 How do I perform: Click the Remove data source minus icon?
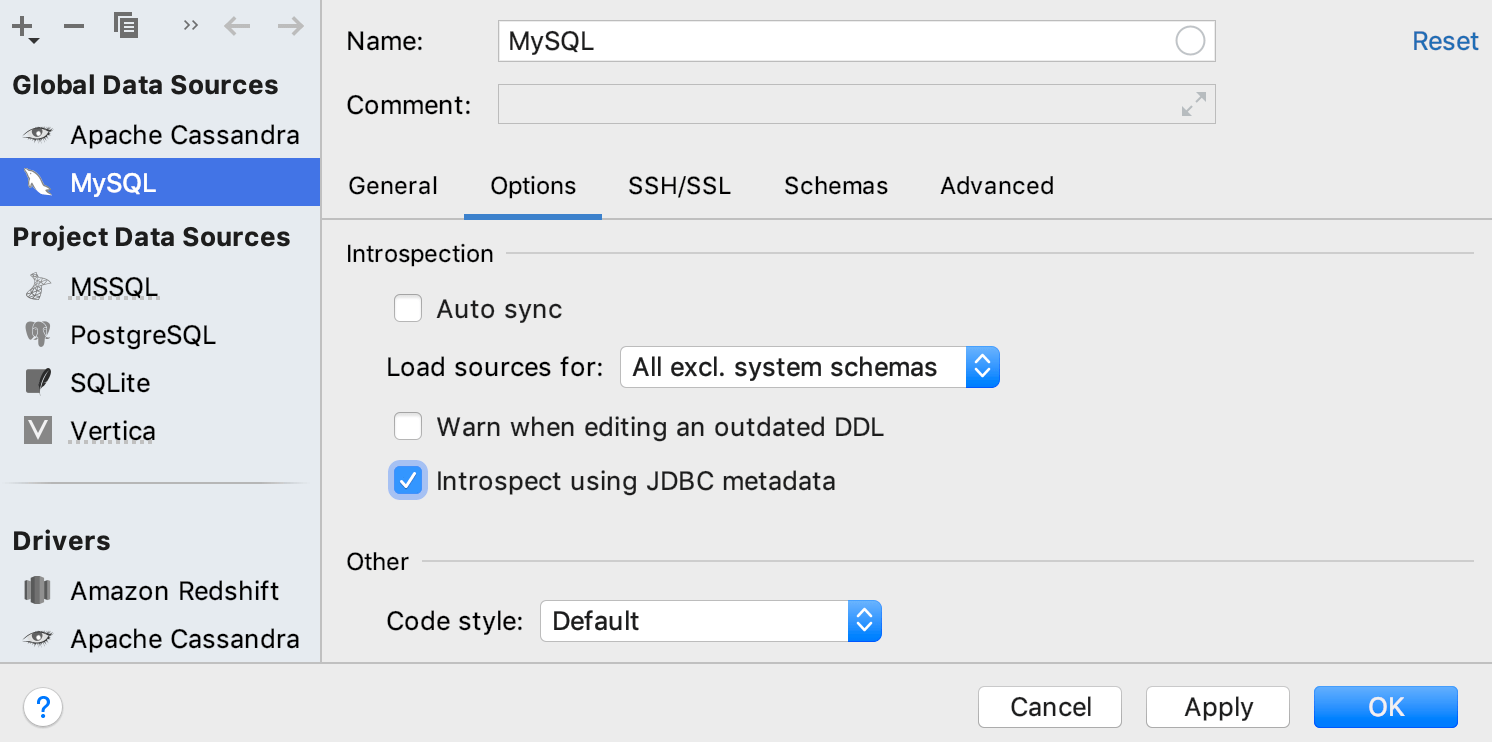coord(74,26)
